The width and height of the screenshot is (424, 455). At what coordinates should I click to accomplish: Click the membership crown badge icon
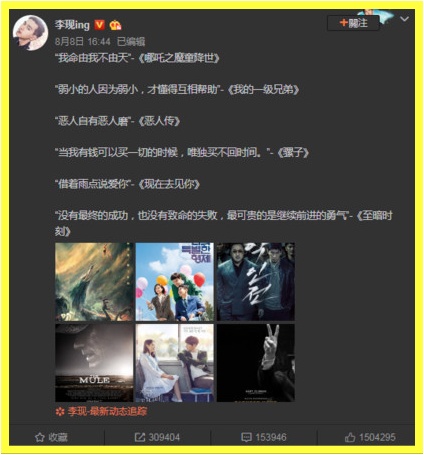(115, 25)
